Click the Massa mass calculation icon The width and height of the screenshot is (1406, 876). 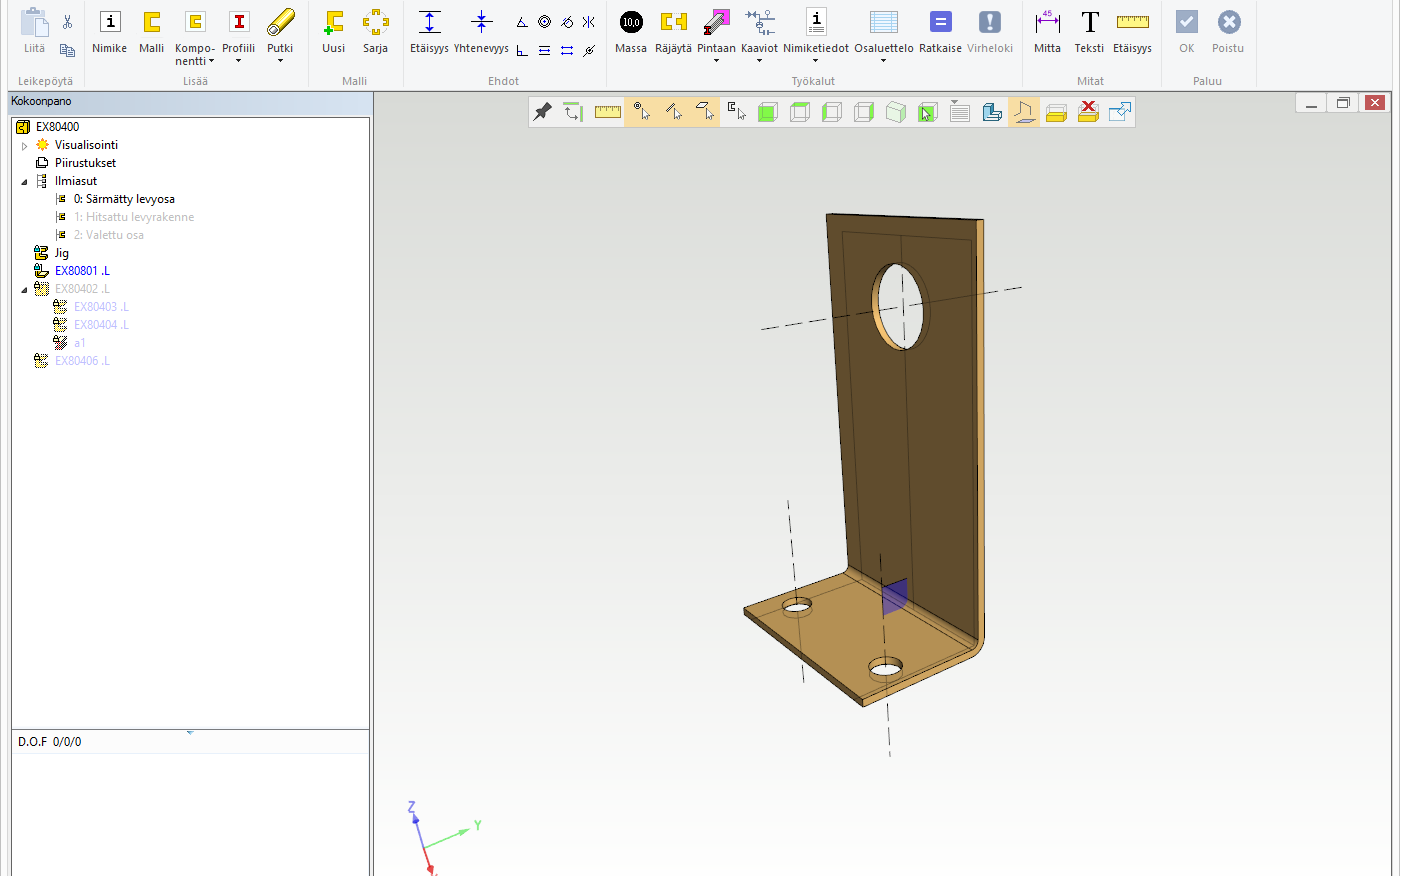pyautogui.click(x=631, y=23)
